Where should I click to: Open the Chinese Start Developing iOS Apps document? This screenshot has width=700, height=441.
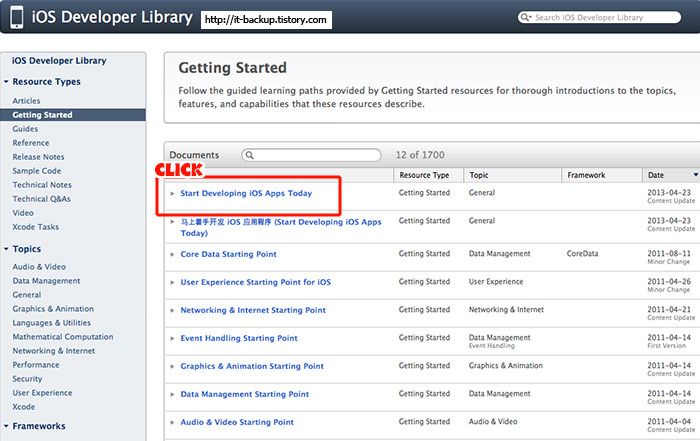pyautogui.click(x=281, y=227)
